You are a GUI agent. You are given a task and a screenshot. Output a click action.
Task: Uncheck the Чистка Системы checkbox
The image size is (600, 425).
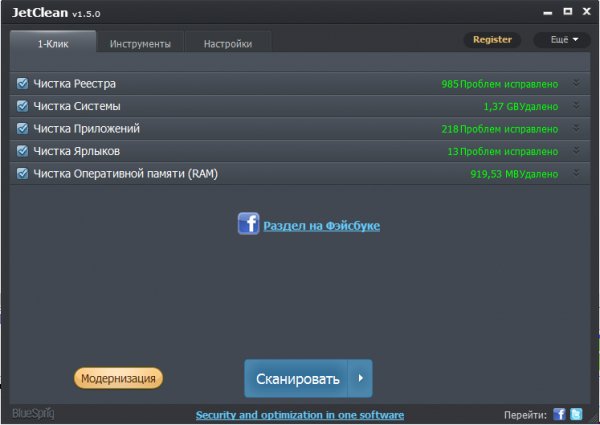click(x=23, y=106)
